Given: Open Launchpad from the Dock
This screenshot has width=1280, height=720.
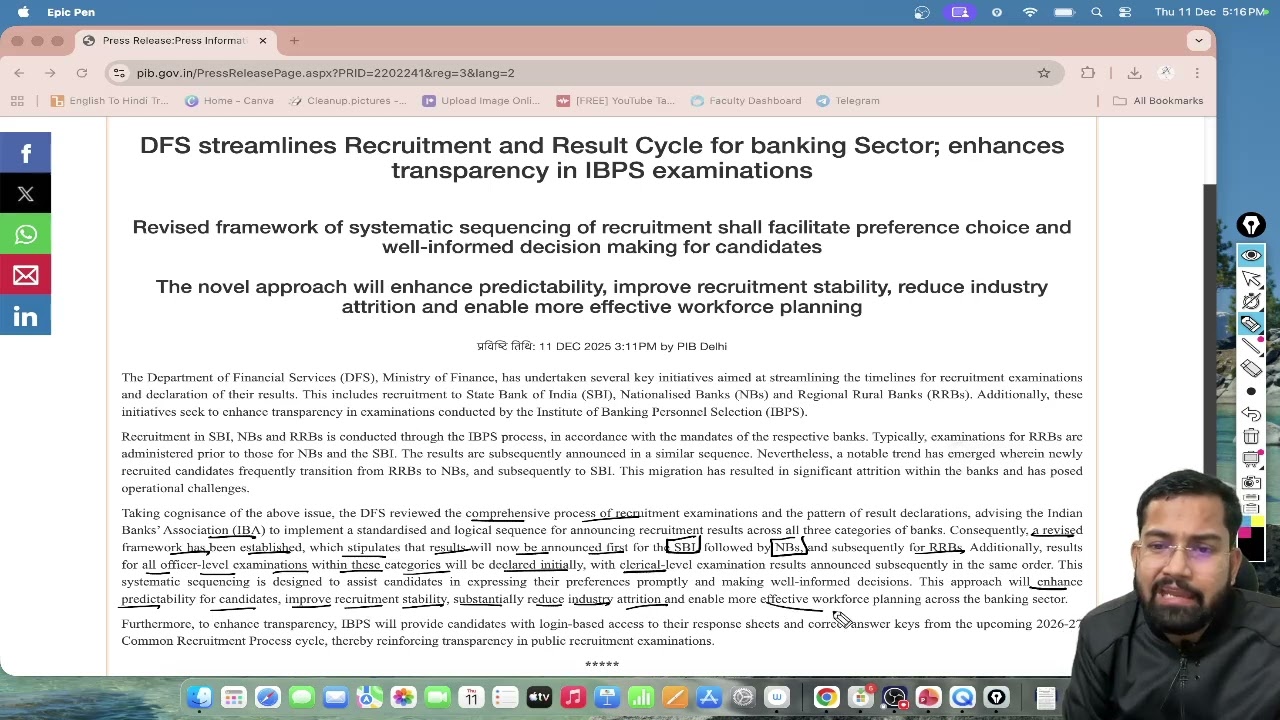Looking at the screenshot, I should [x=234, y=697].
